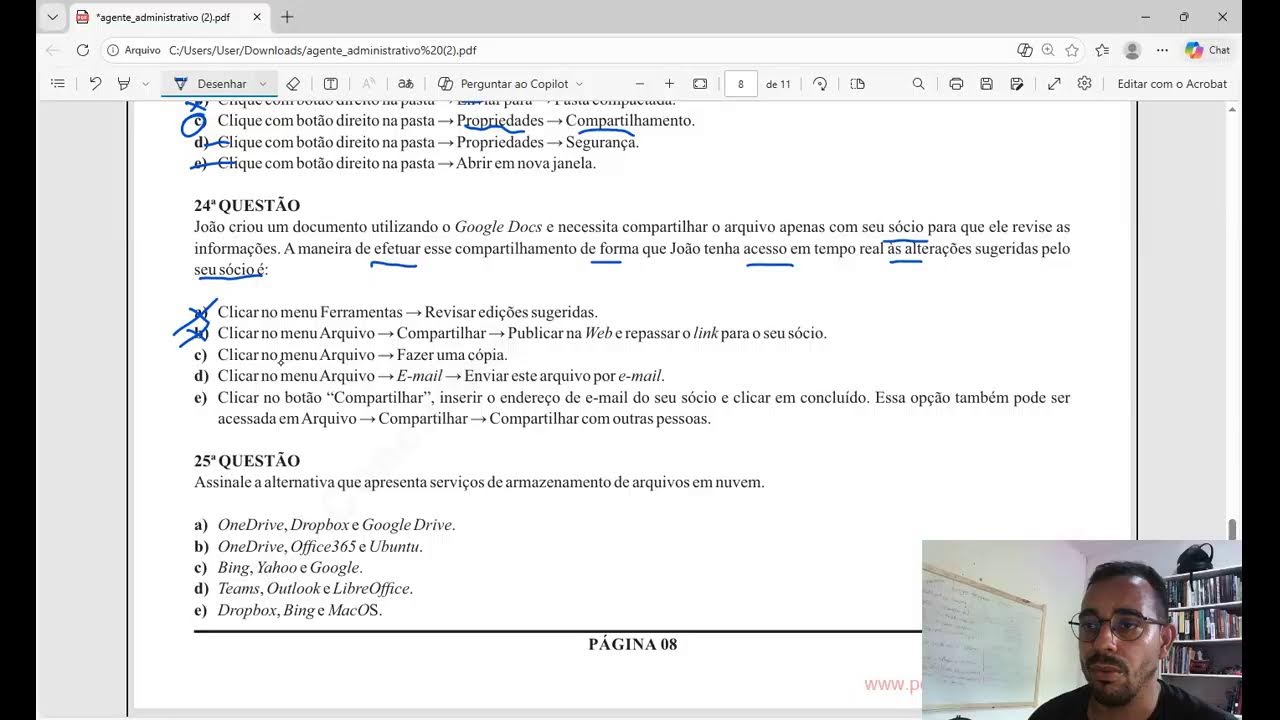Click 'Enviar este arquivo por e-mail' option

(565, 376)
